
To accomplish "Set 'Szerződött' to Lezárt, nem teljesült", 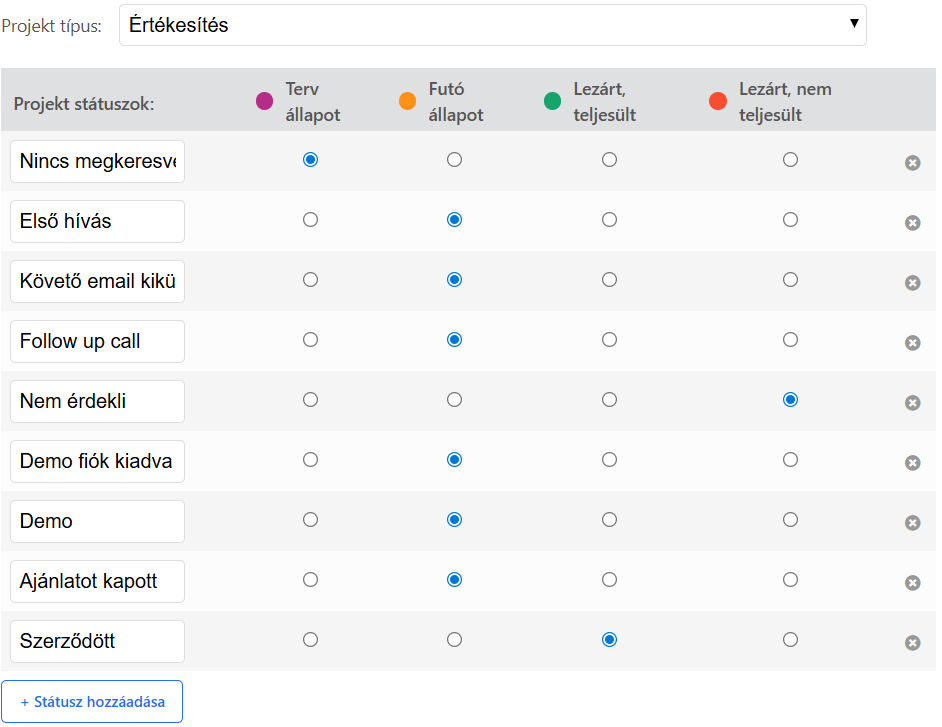I will pyautogui.click(x=790, y=640).
